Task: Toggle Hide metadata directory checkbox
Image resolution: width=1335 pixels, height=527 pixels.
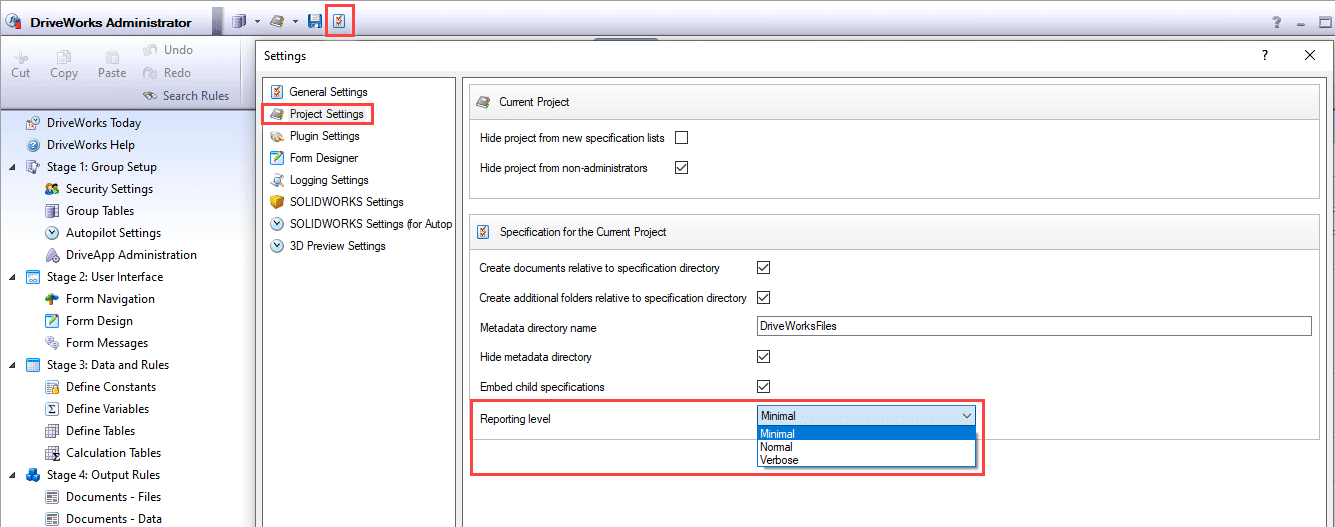Action: [763, 357]
